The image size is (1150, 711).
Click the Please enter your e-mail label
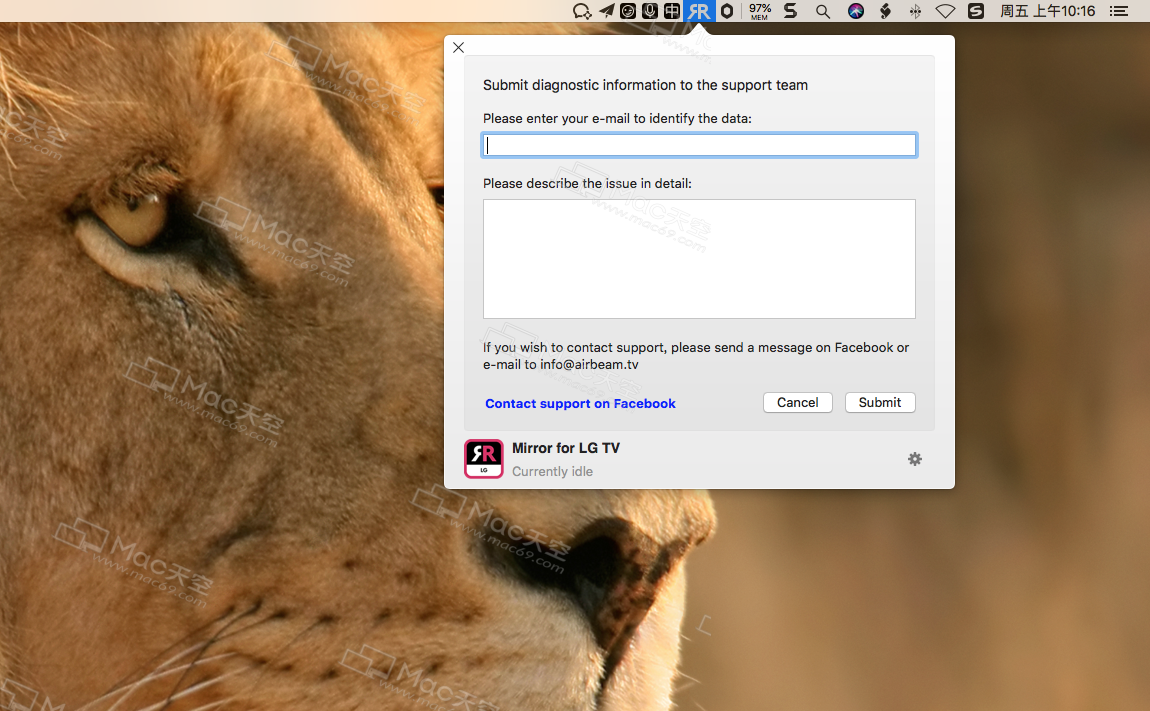(617, 119)
